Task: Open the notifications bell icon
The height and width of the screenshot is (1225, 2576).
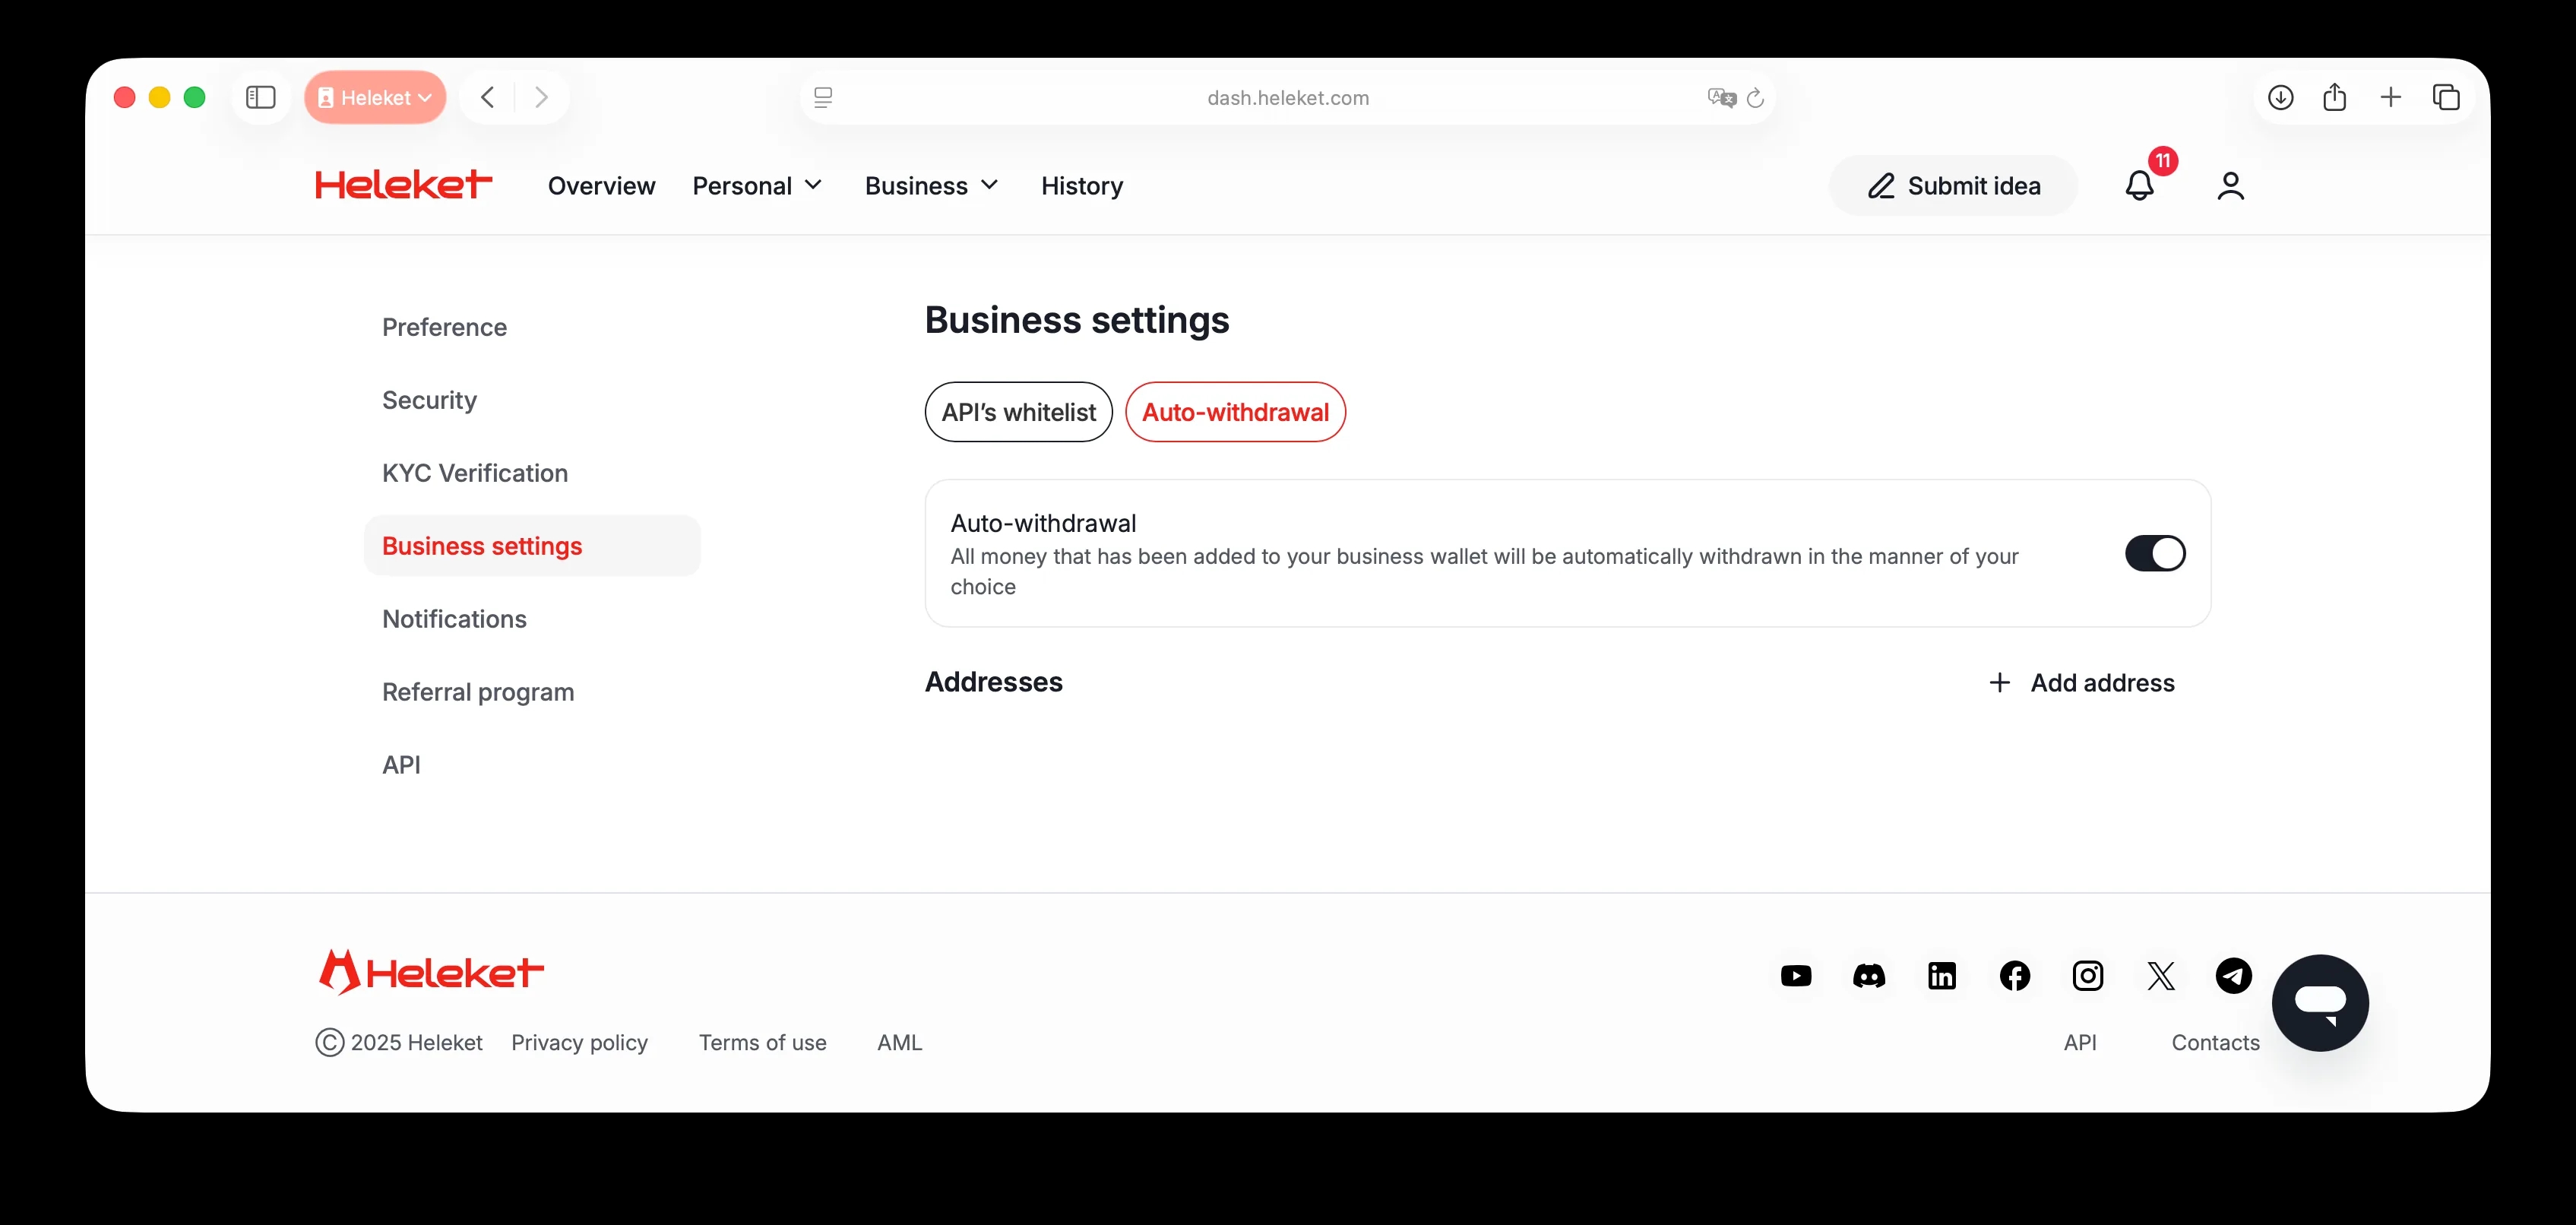Action: click(2139, 185)
